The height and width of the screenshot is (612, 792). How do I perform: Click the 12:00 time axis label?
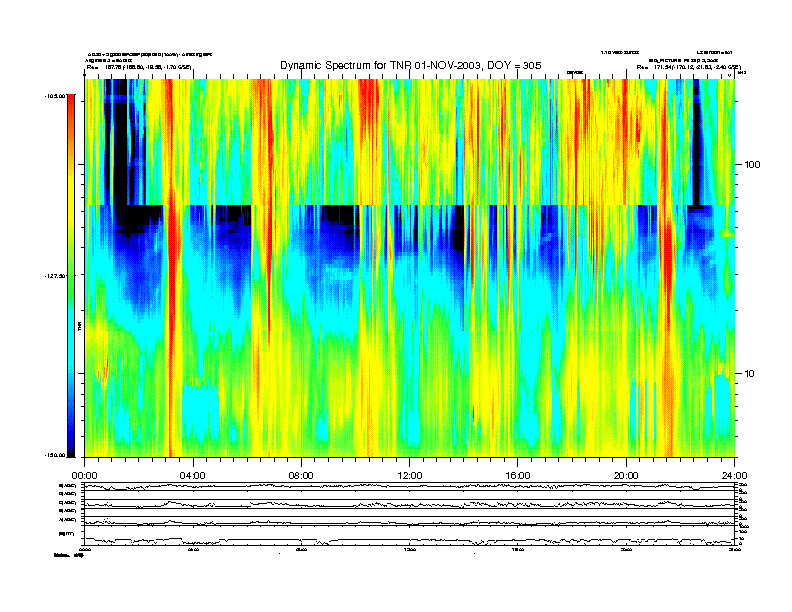pos(410,476)
